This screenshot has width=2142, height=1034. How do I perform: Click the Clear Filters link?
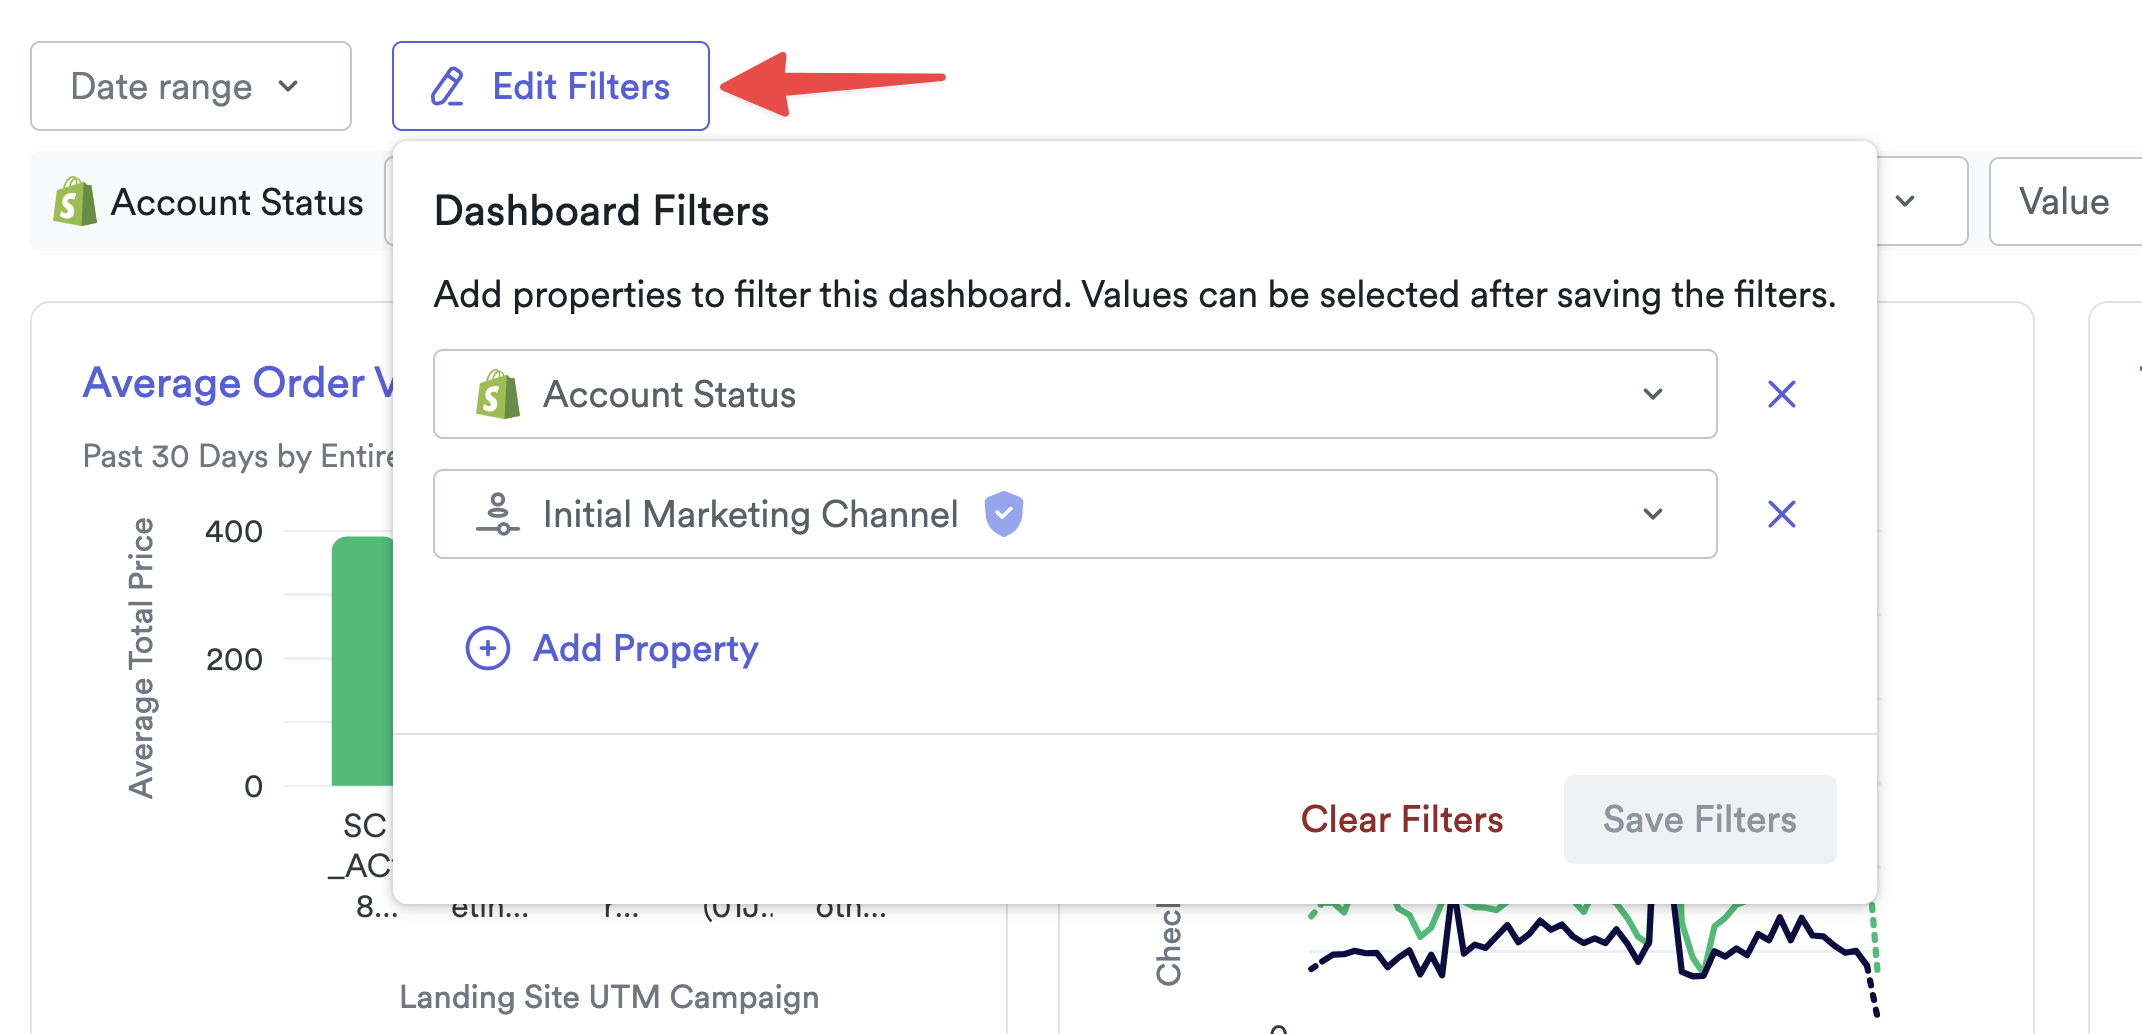(x=1402, y=819)
